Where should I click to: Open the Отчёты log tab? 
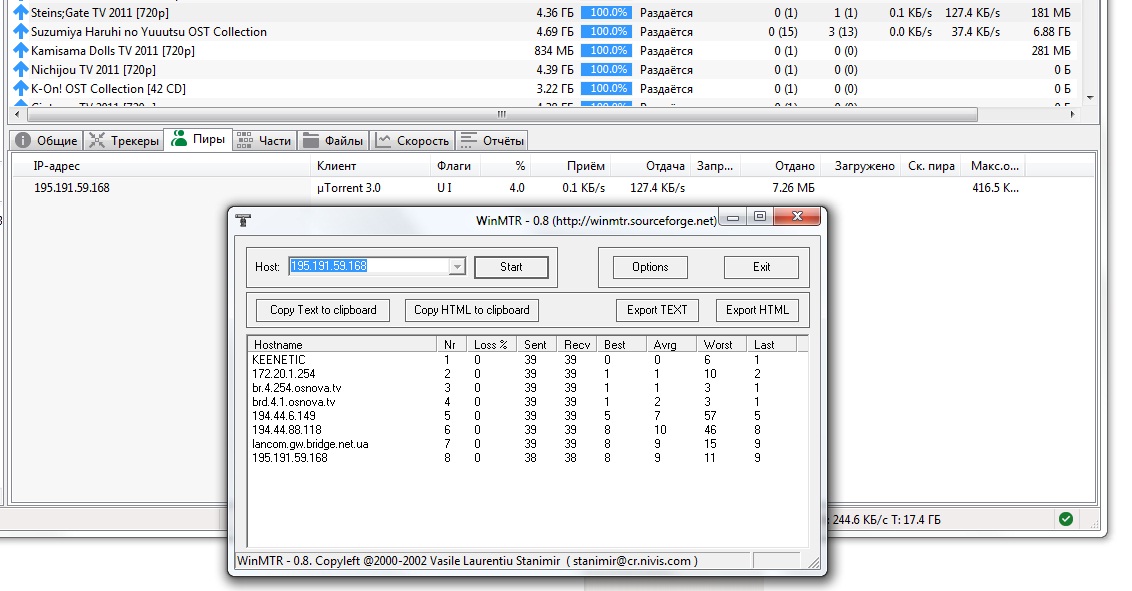click(492, 141)
